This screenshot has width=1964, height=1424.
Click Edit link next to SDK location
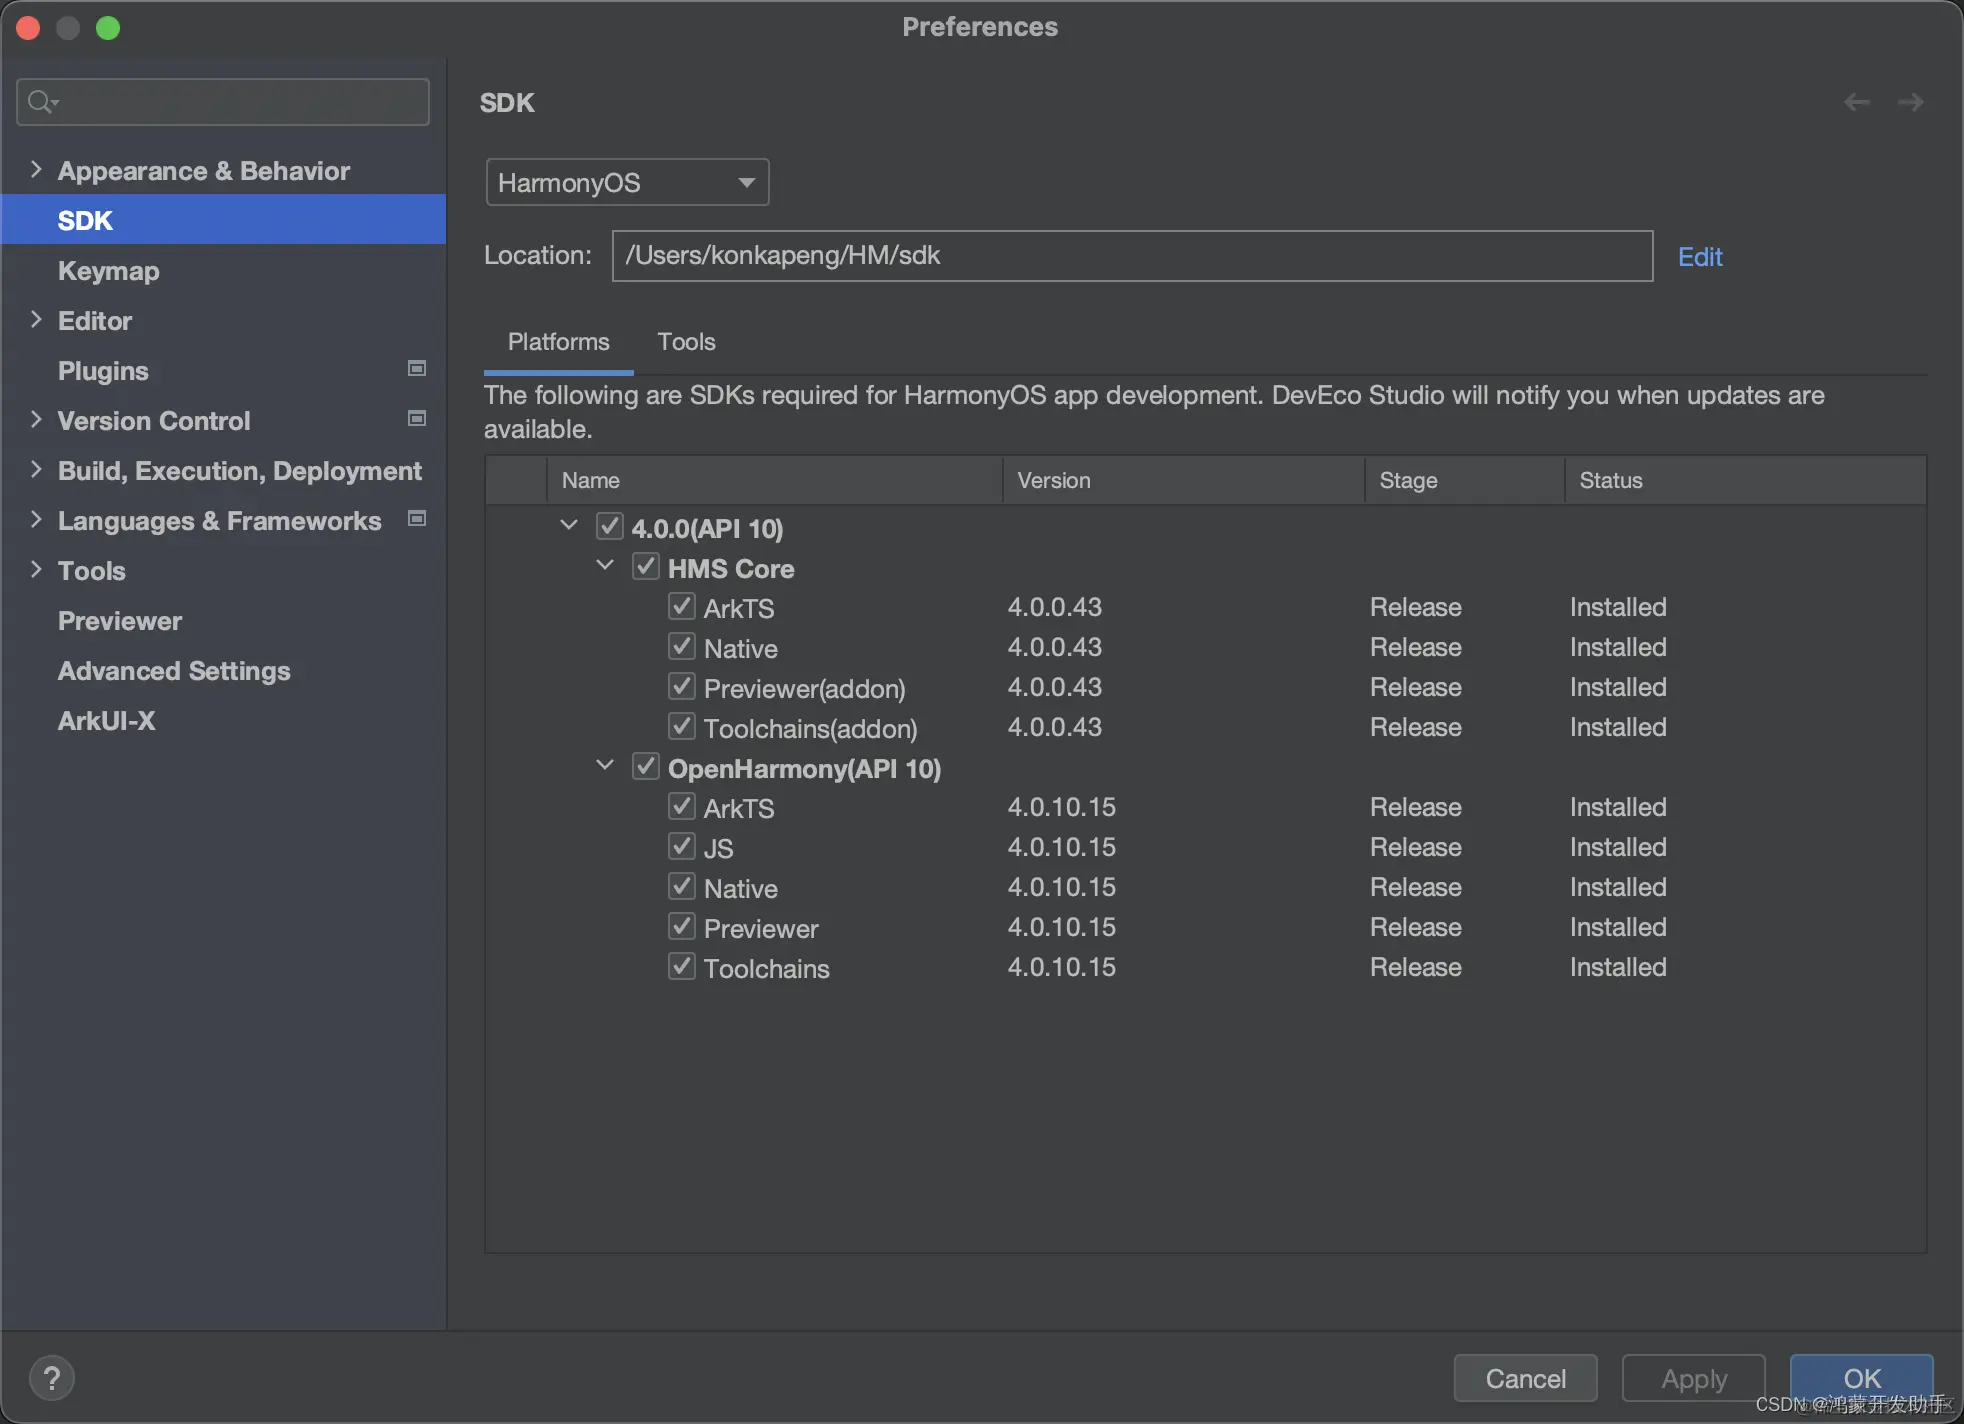(x=1700, y=257)
